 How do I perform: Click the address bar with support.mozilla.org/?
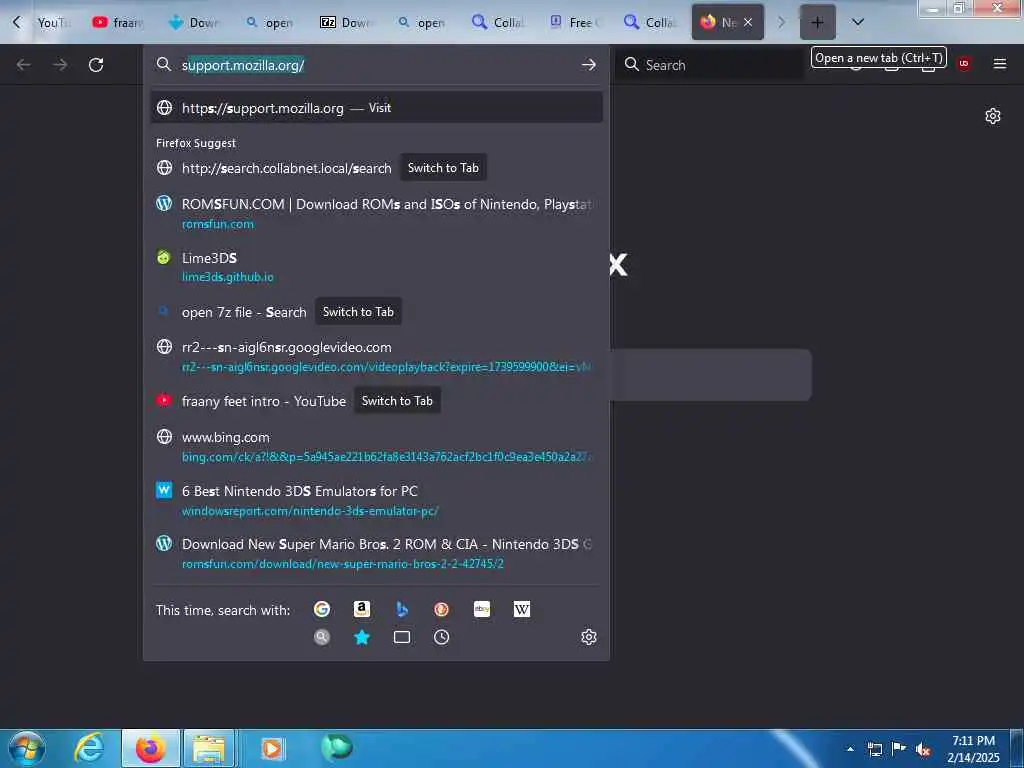pyautogui.click(x=376, y=65)
